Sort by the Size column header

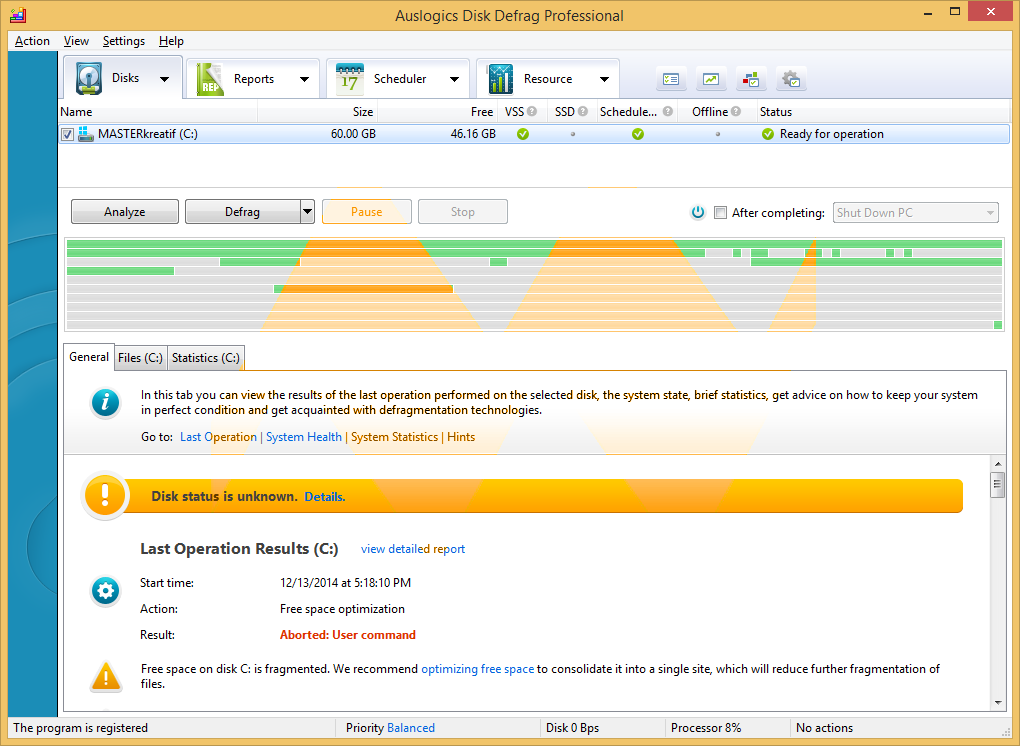pyautogui.click(x=317, y=112)
